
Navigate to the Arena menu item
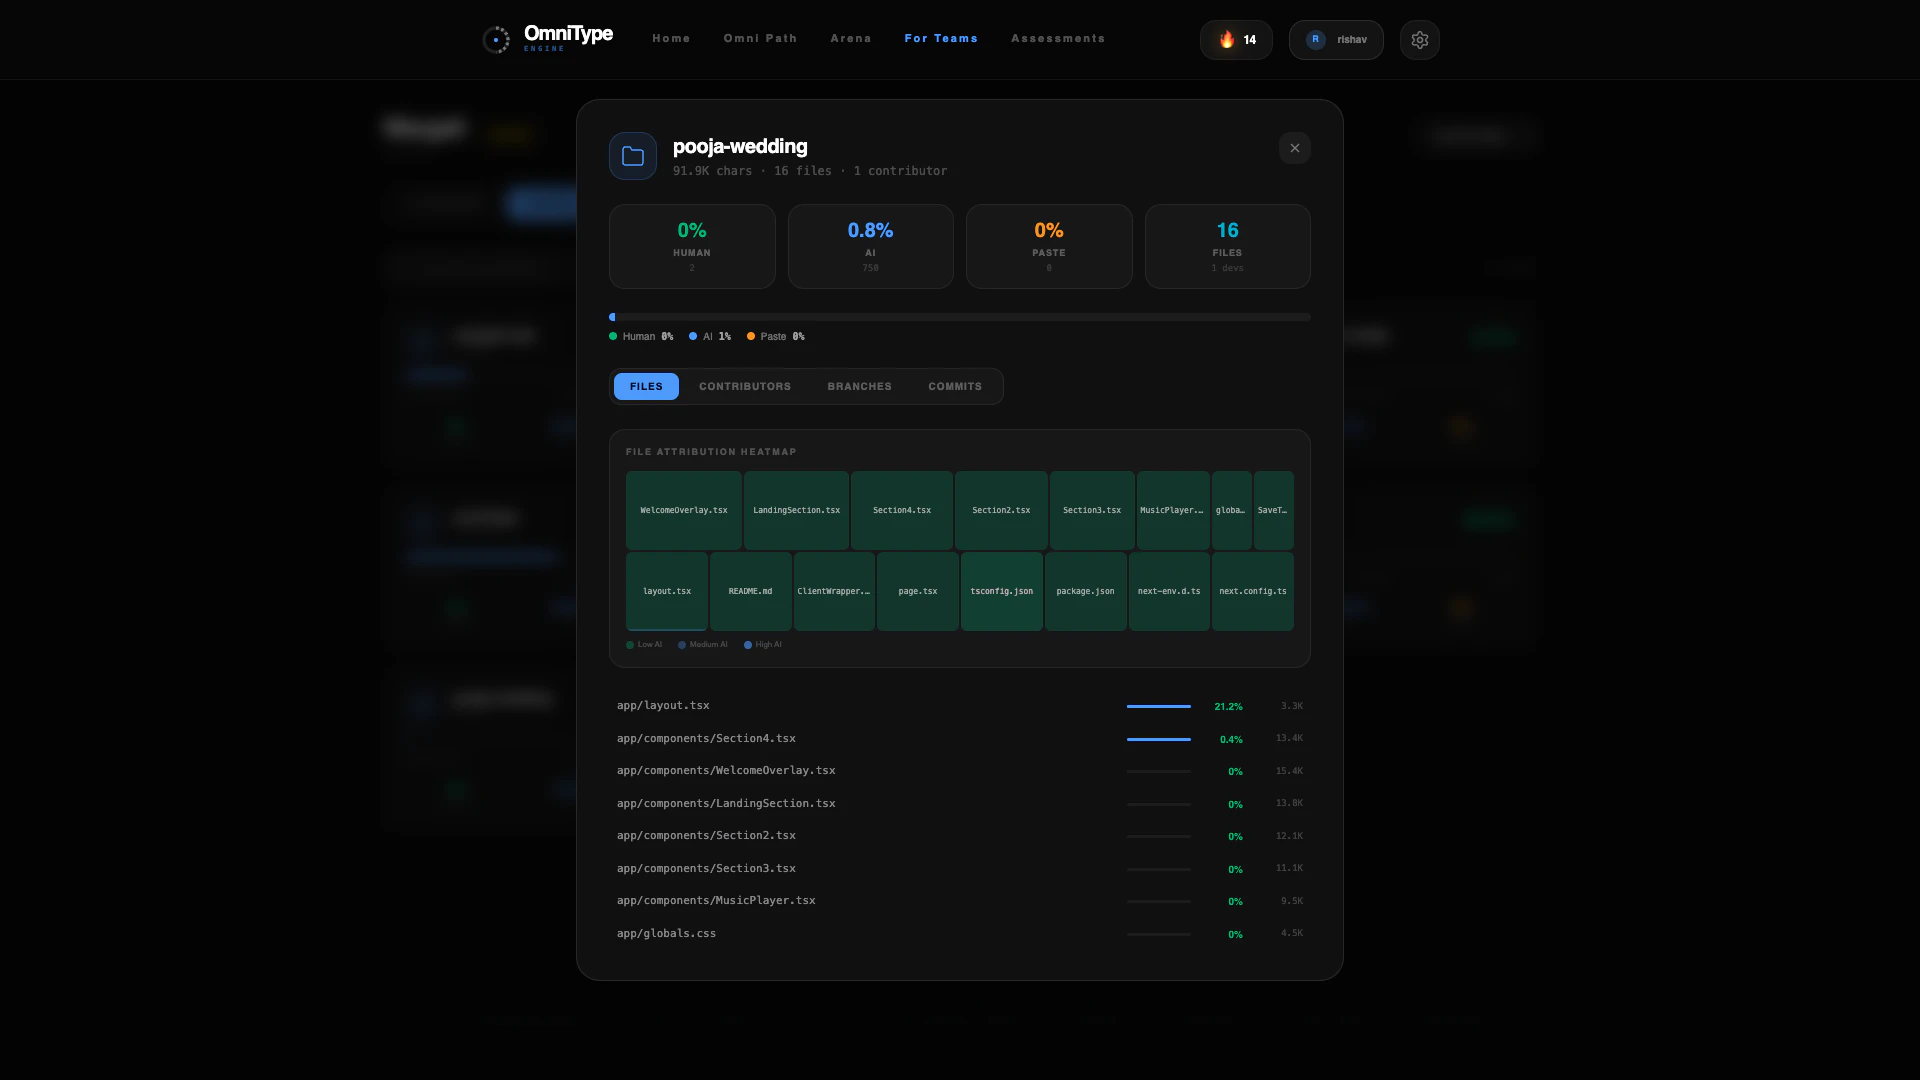tap(851, 38)
